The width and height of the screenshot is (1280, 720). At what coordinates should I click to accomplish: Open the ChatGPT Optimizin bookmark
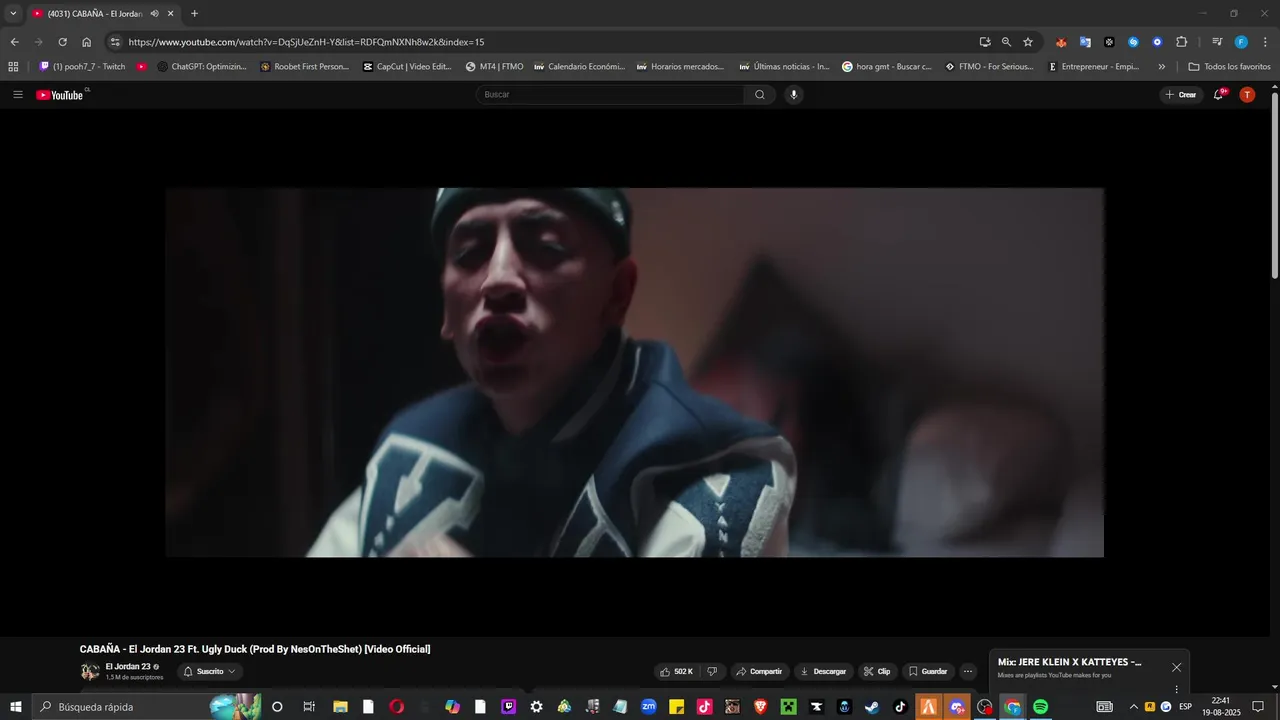[202, 67]
